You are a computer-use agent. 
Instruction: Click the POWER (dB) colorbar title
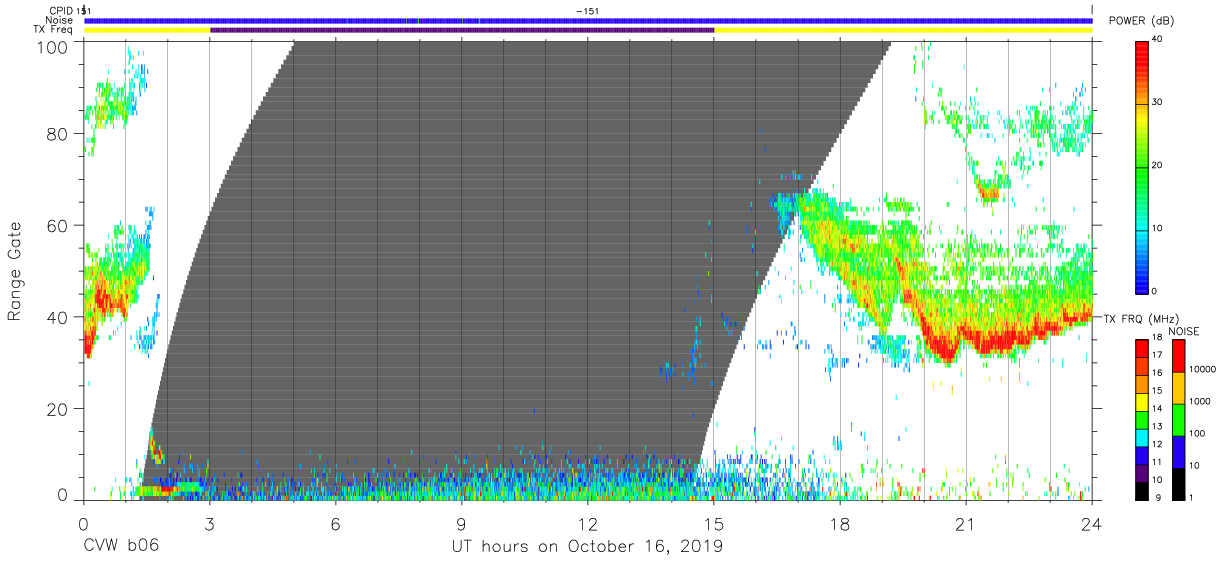click(1143, 22)
